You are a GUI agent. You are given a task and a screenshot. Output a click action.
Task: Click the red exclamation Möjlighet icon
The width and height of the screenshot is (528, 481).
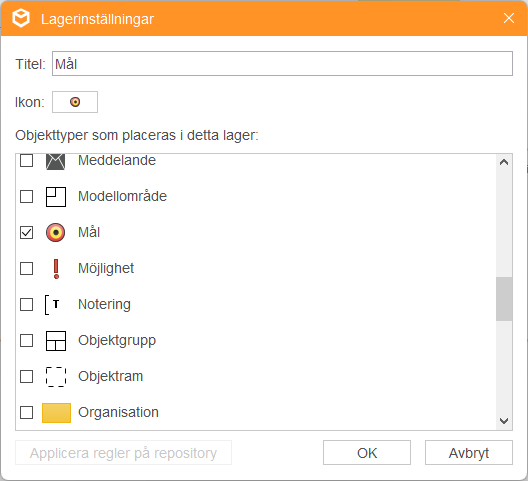click(56, 269)
